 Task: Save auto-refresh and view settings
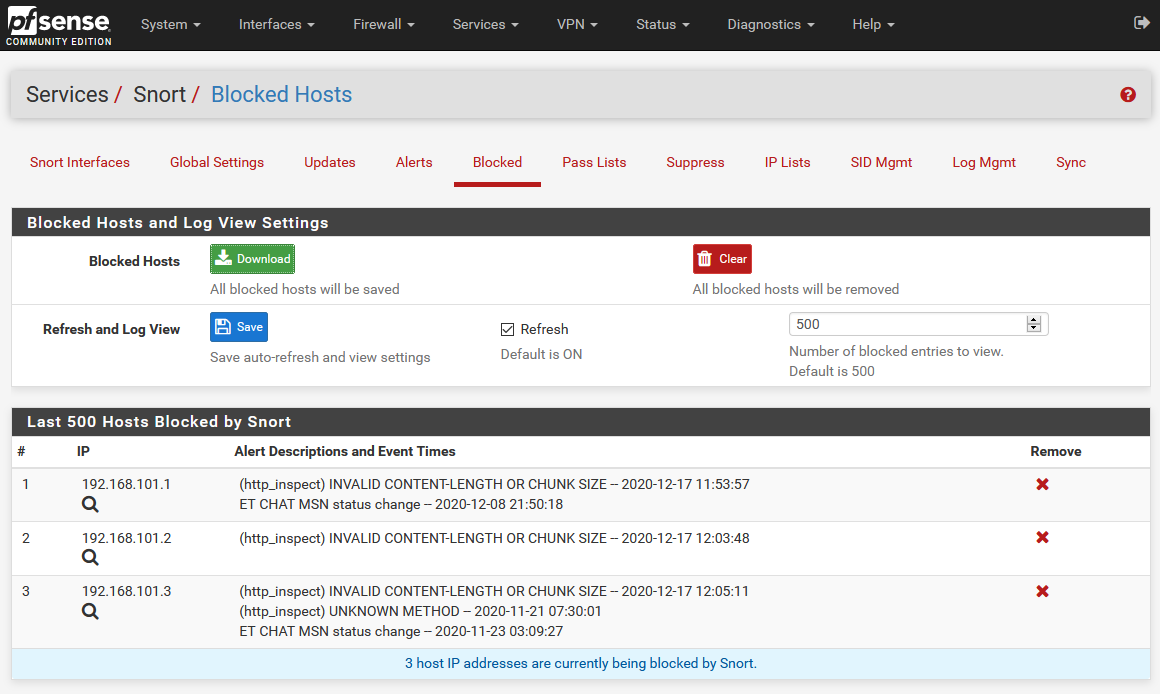point(239,327)
